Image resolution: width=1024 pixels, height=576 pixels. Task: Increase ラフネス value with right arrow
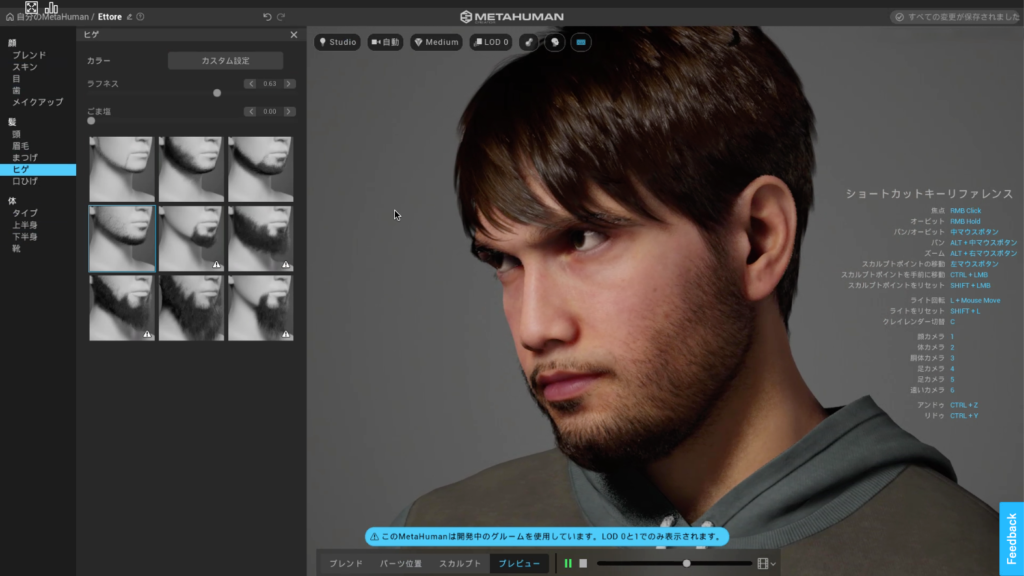(x=289, y=84)
